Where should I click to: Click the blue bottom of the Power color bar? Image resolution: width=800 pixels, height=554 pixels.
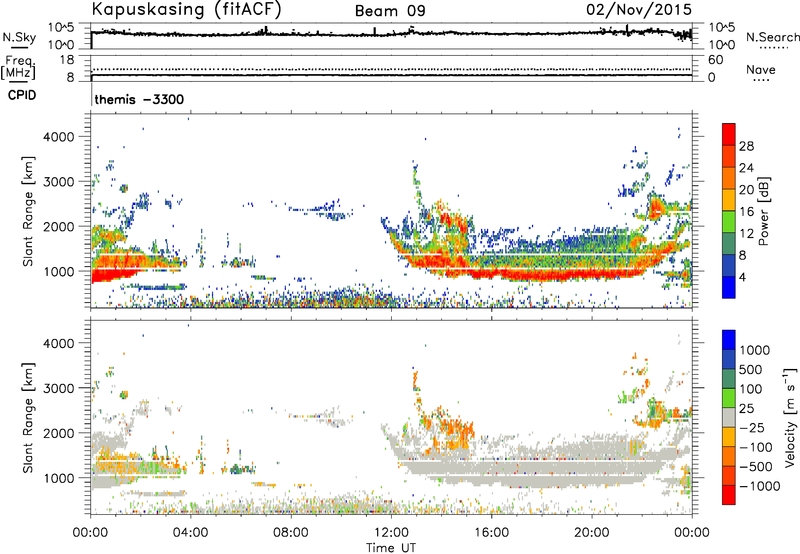(x=729, y=288)
